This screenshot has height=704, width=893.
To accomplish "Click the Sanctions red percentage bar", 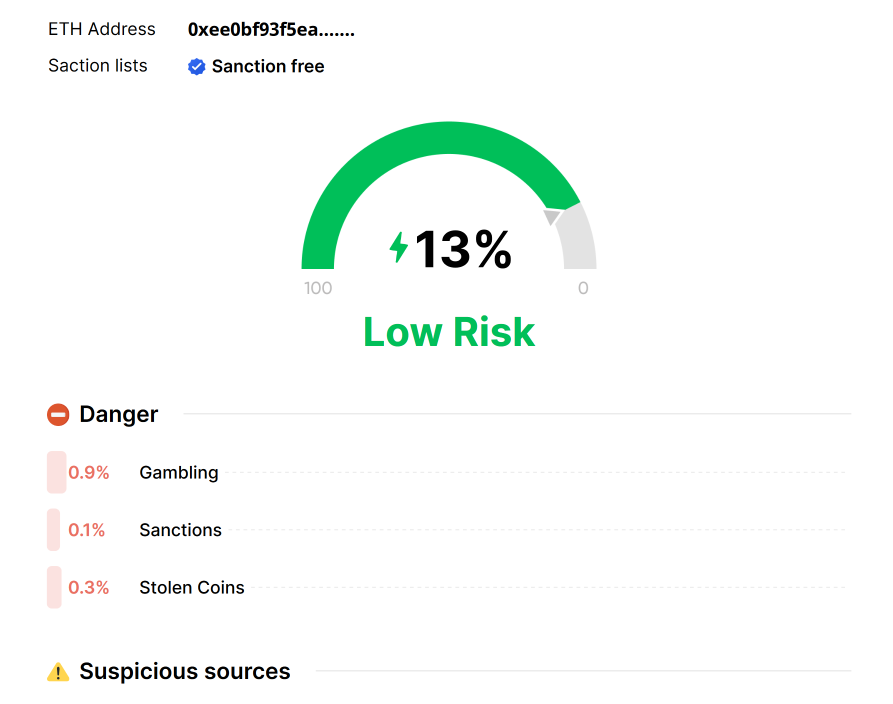I will point(54,530).
